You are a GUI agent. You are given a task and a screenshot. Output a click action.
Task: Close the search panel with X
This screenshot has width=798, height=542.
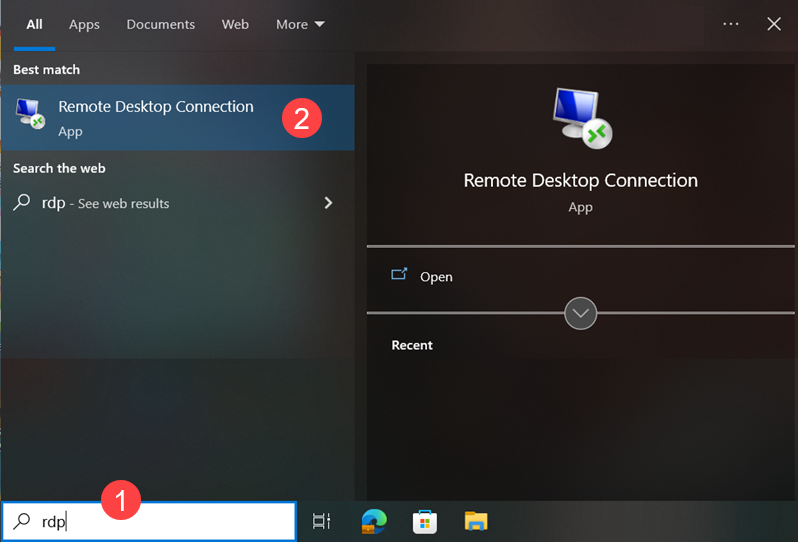(774, 24)
